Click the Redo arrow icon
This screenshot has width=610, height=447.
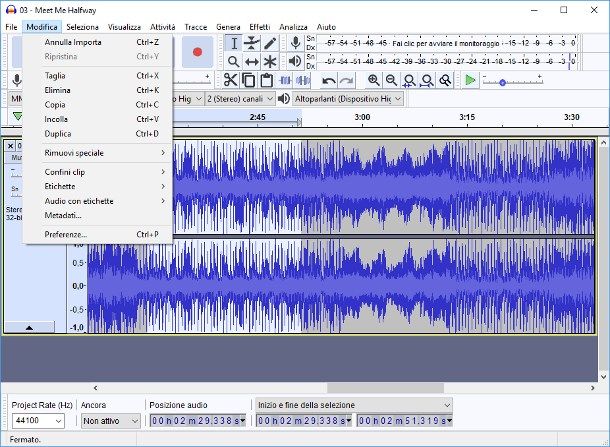346,81
